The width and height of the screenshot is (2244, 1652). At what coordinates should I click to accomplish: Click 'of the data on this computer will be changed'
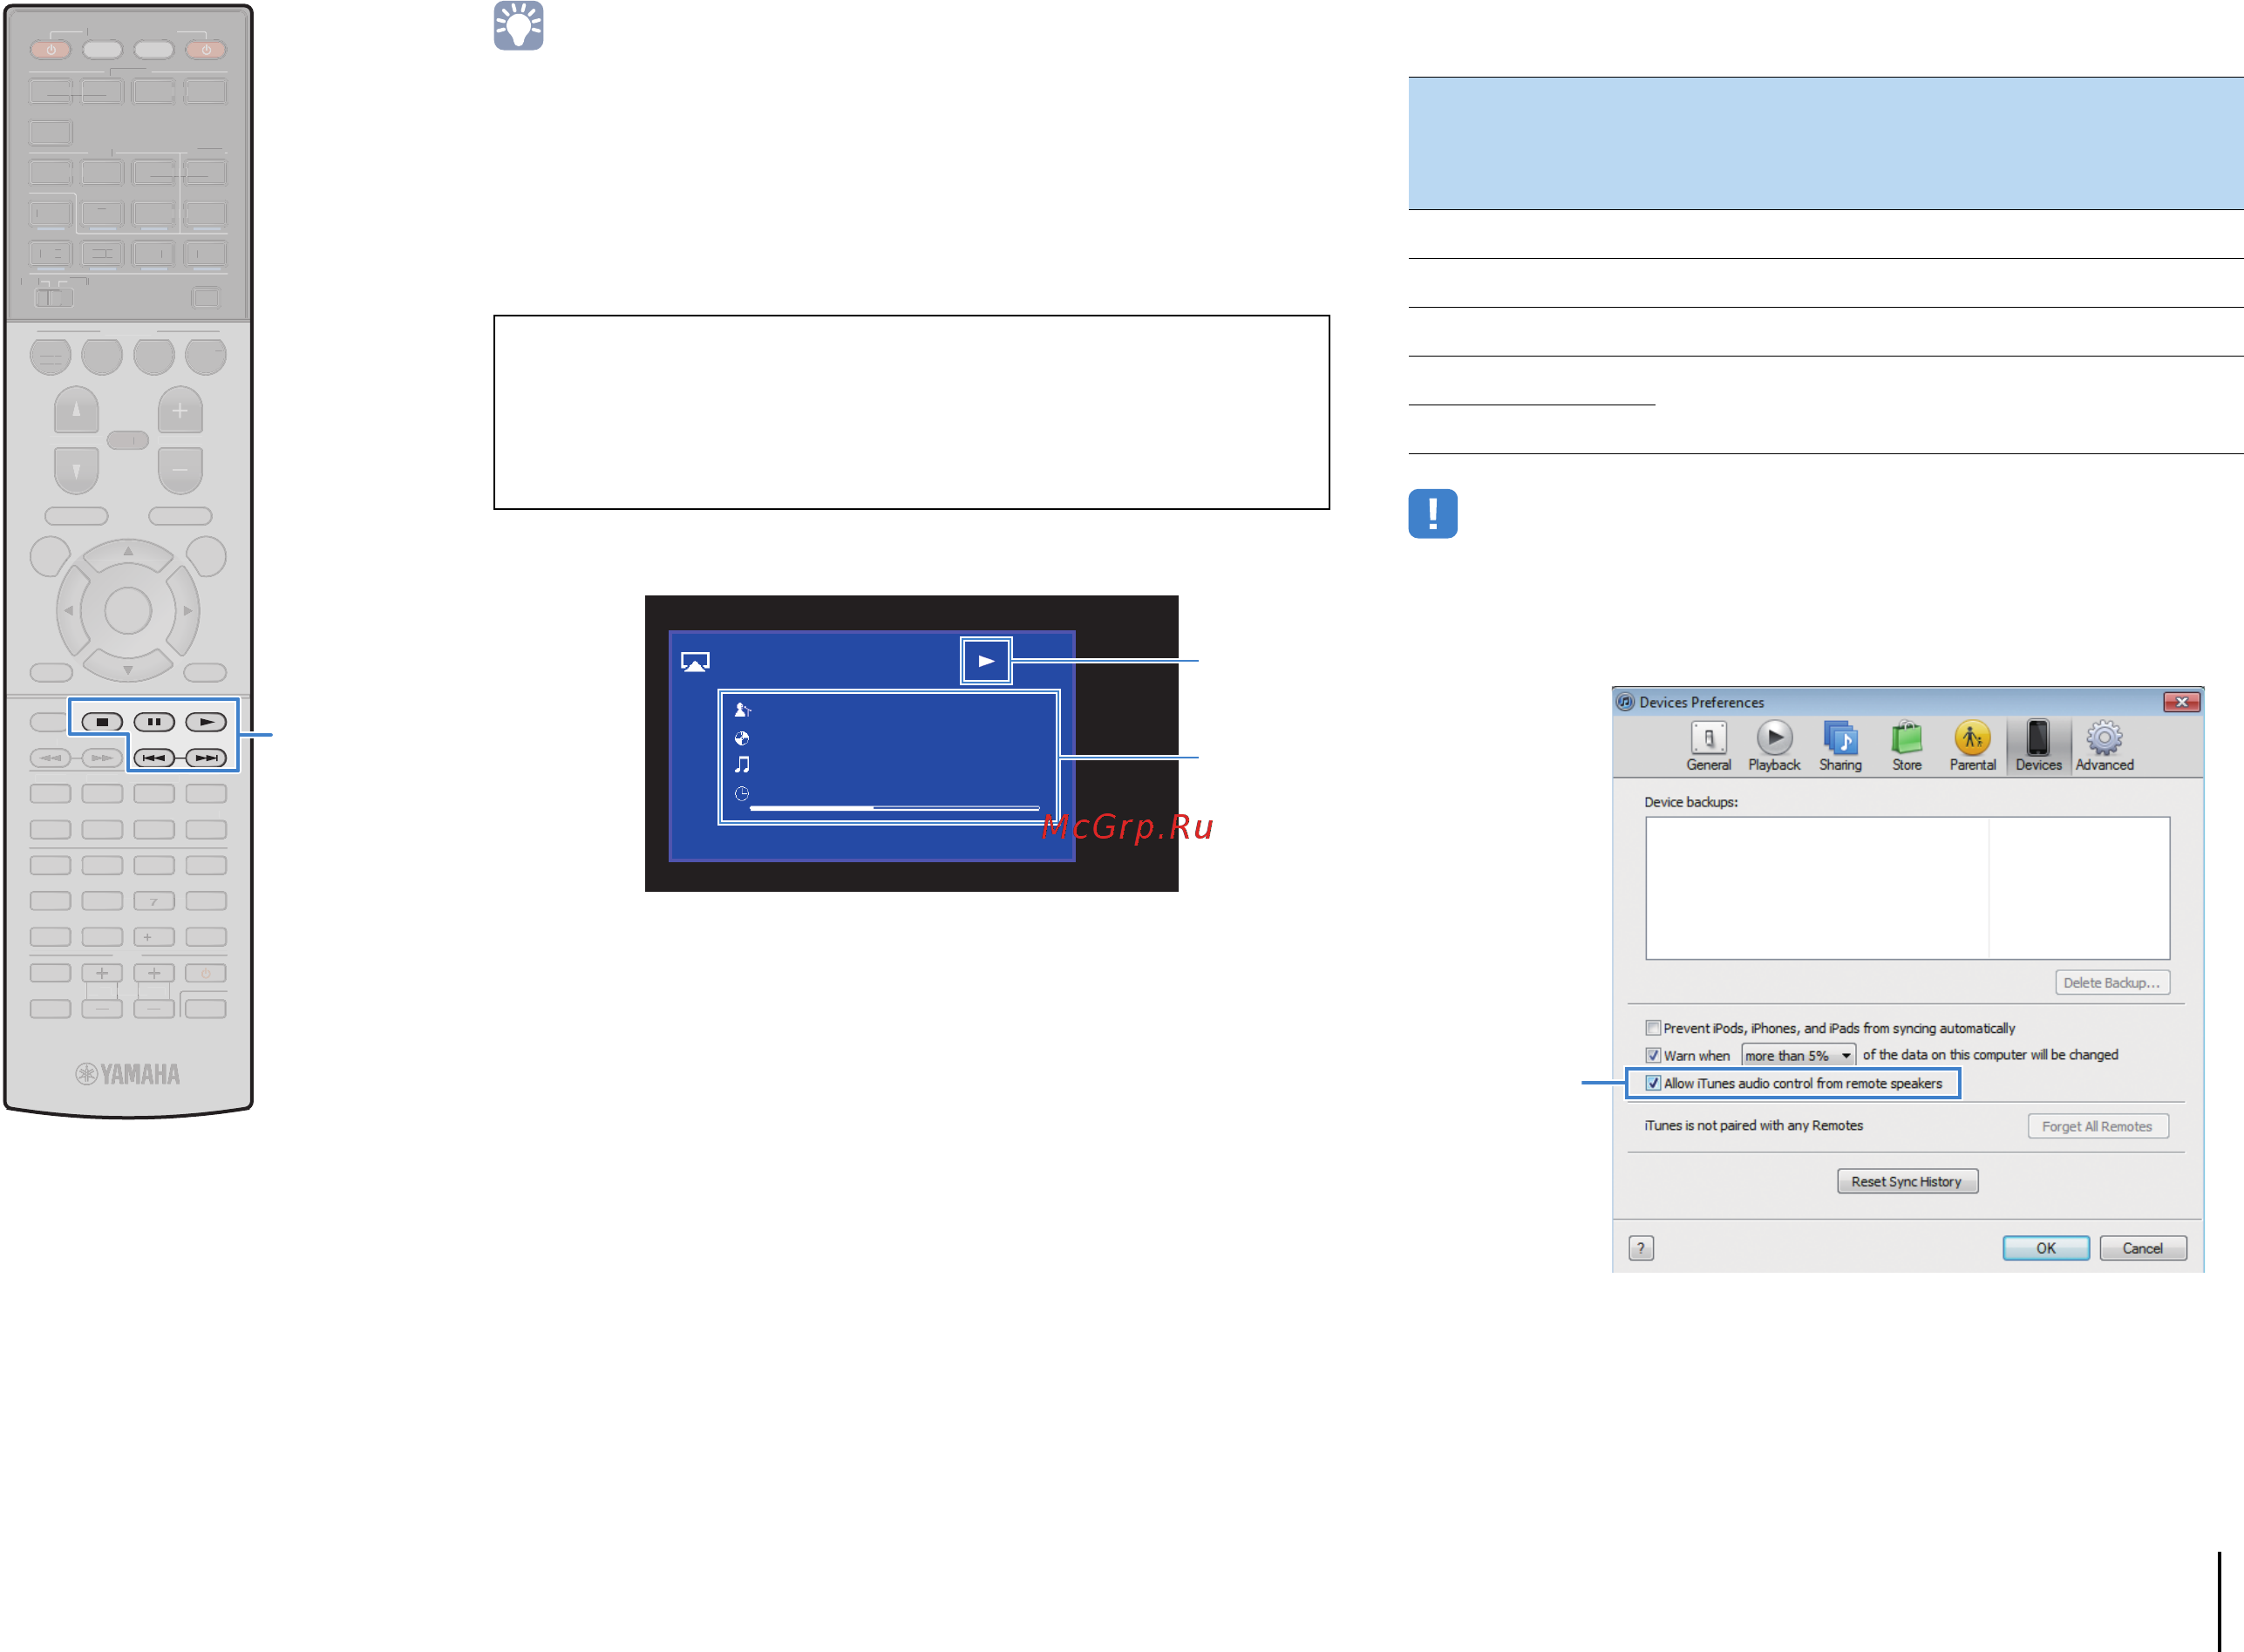click(x=1990, y=1055)
